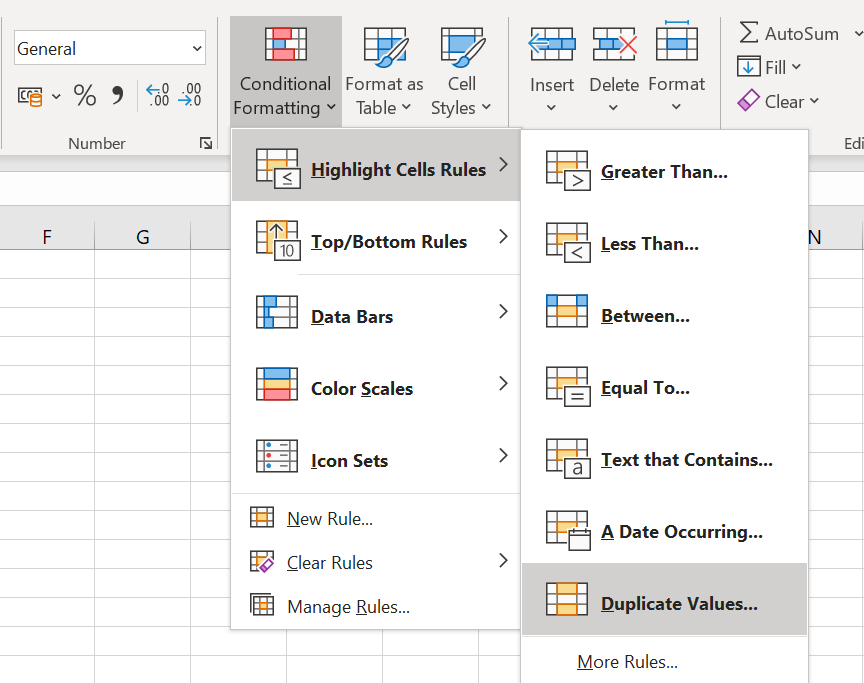Open Format as Table gallery
This screenshot has width=864, height=683.
(x=384, y=72)
